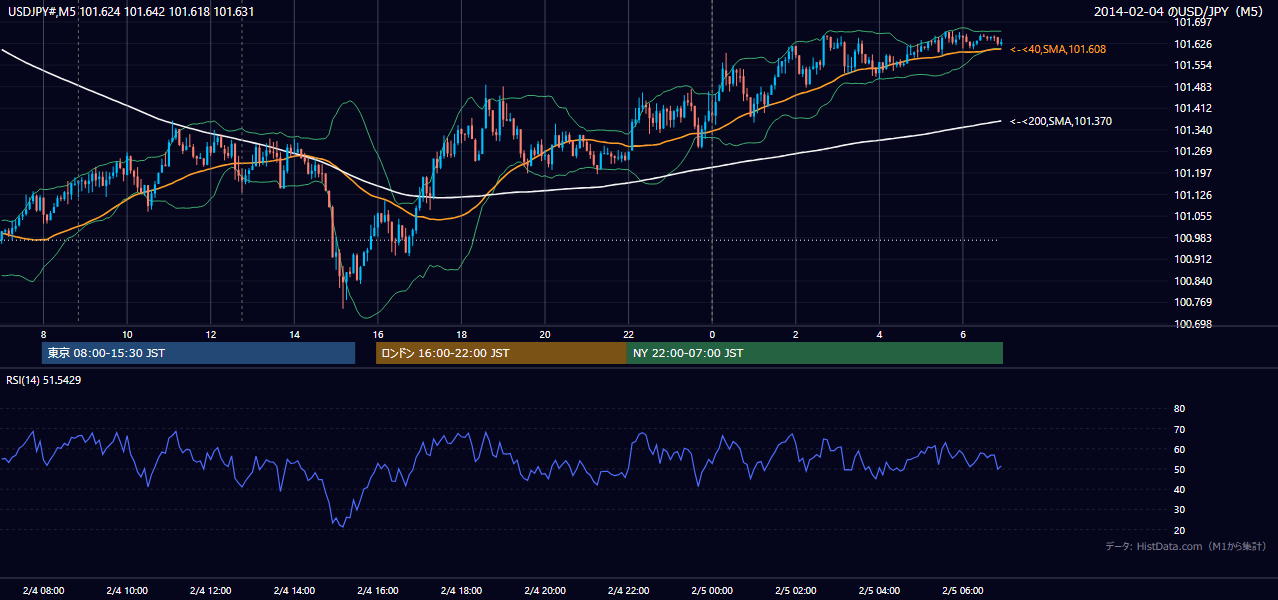The image size is (1278, 600).
Task: Click the USDJPY#,M5 chart header text
Action: coord(131,11)
